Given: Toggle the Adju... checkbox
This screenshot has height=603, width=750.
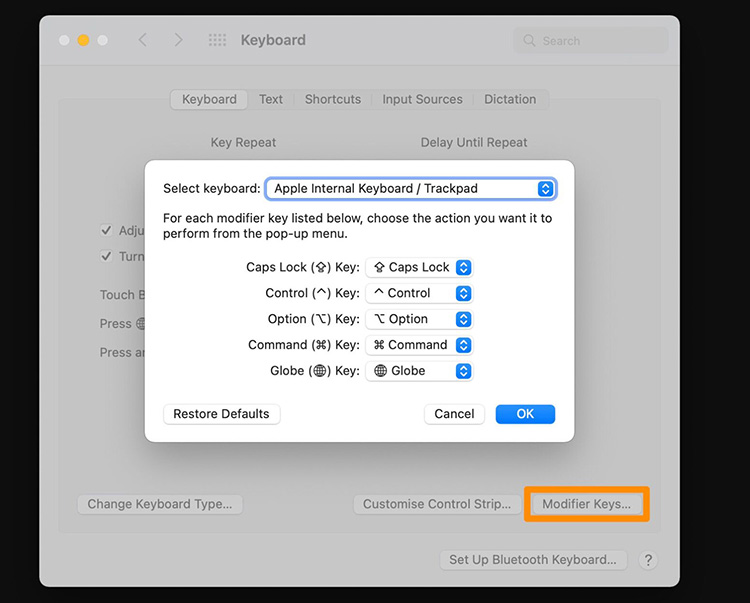Looking at the screenshot, I should (106, 230).
